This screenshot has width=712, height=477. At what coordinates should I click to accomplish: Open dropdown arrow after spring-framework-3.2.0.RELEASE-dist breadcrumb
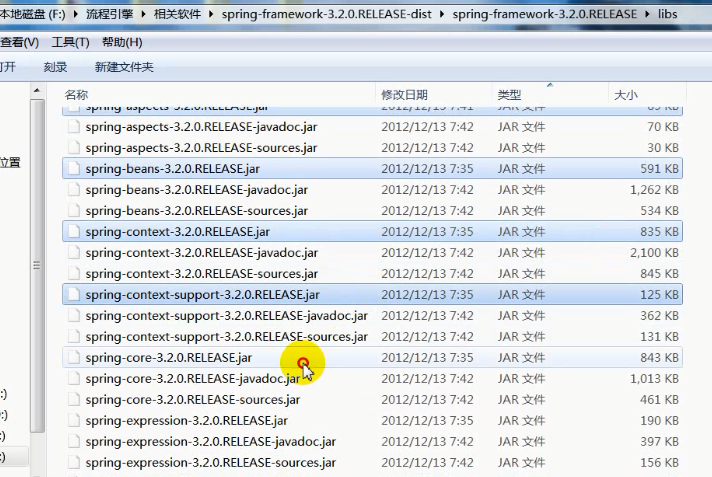click(442, 14)
